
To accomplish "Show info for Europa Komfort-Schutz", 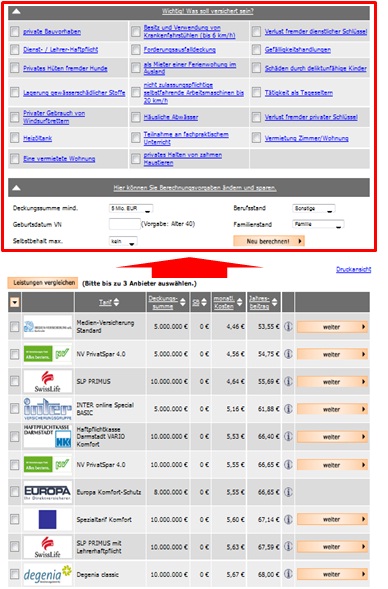I will 288,492.
